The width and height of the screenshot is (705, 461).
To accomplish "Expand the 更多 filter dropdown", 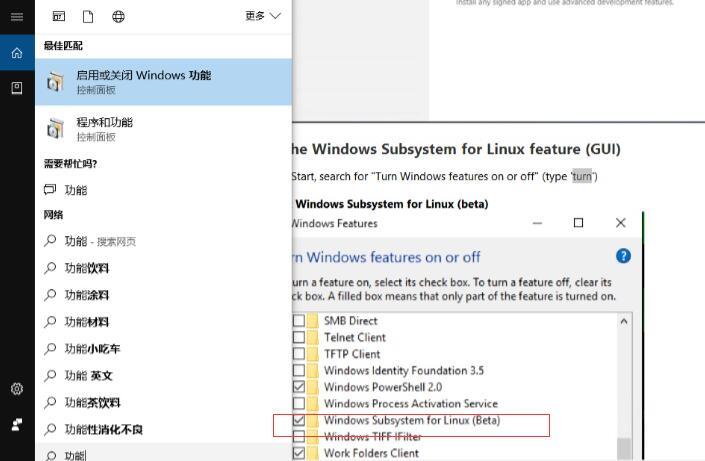I will (x=263, y=16).
